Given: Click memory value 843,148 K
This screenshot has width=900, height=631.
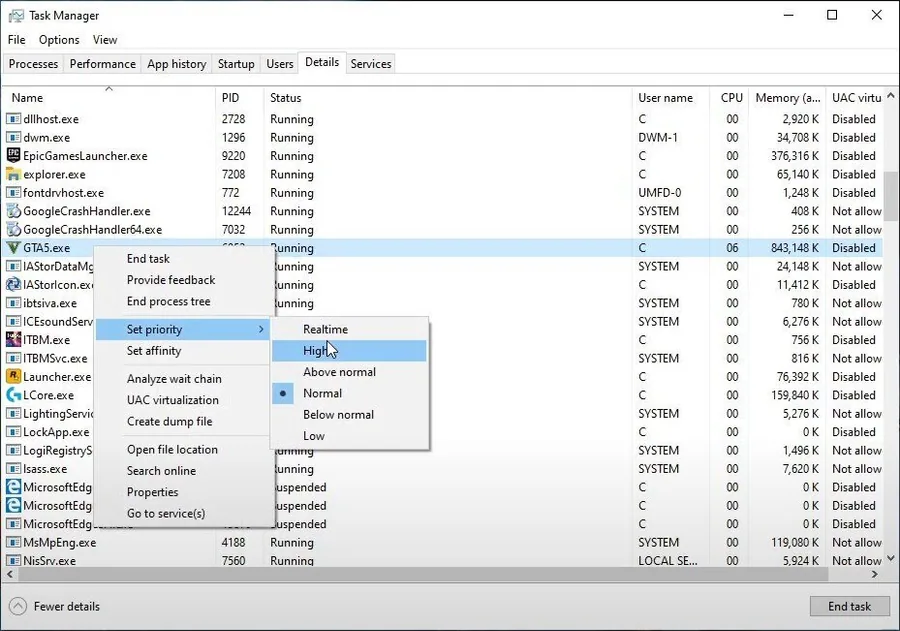Looking at the screenshot, I should click(794, 248).
